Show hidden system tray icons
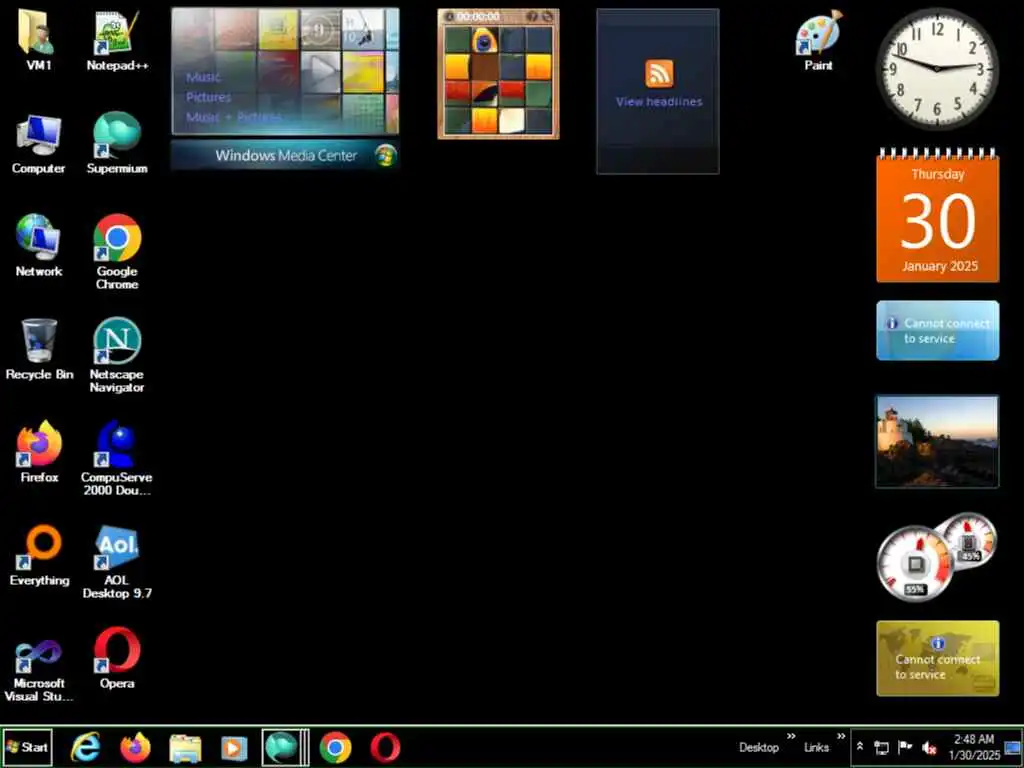 coord(860,746)
